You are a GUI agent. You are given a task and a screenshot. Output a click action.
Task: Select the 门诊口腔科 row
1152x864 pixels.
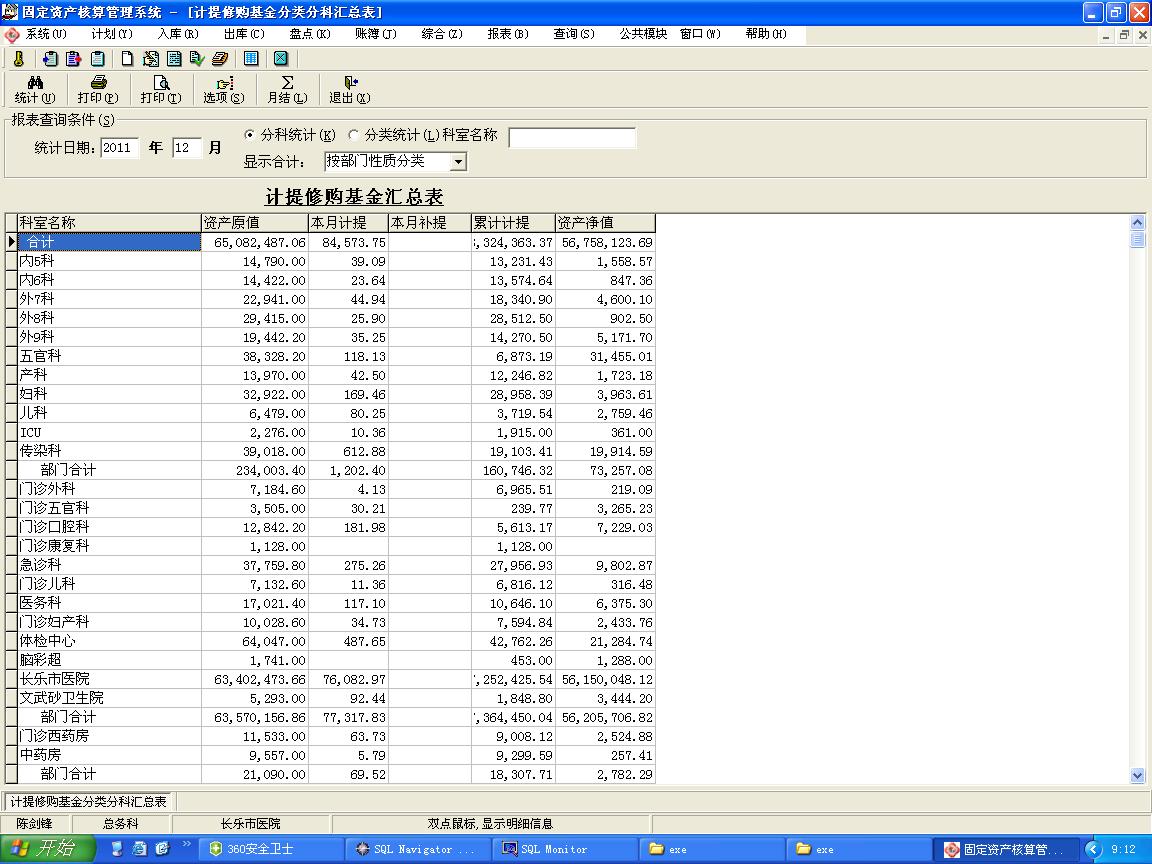[336, 528]
